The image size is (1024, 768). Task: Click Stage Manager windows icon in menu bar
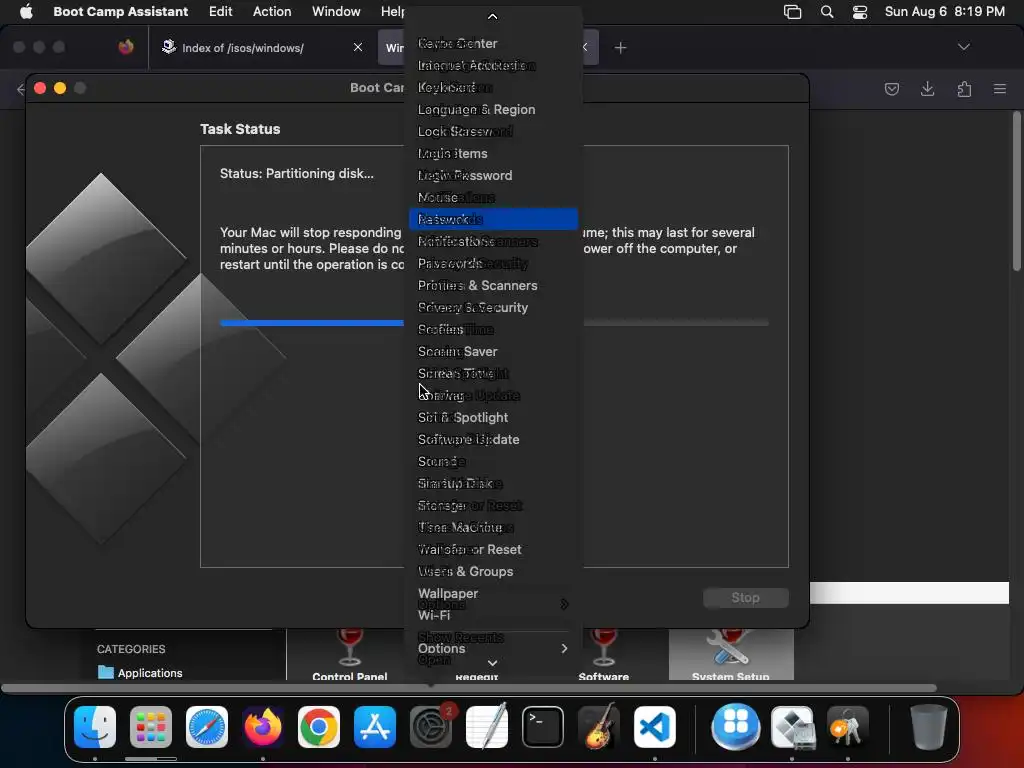pos(792,12)
